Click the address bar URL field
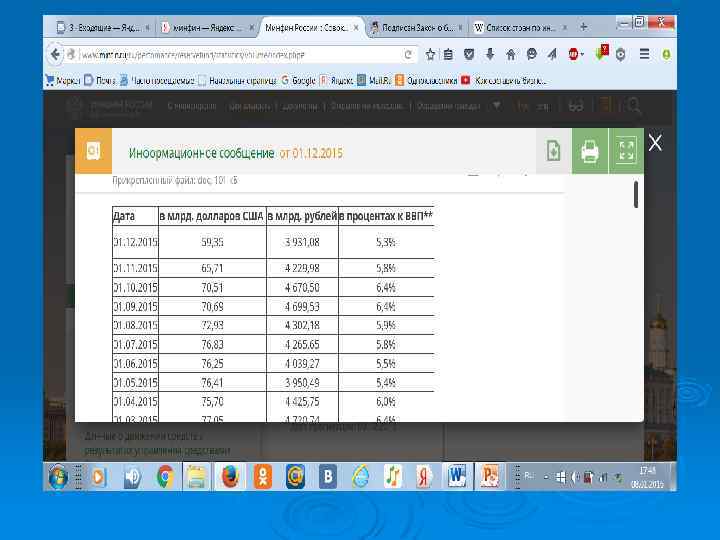The height and width of the screenshot is (540, 720). (239, 55)
